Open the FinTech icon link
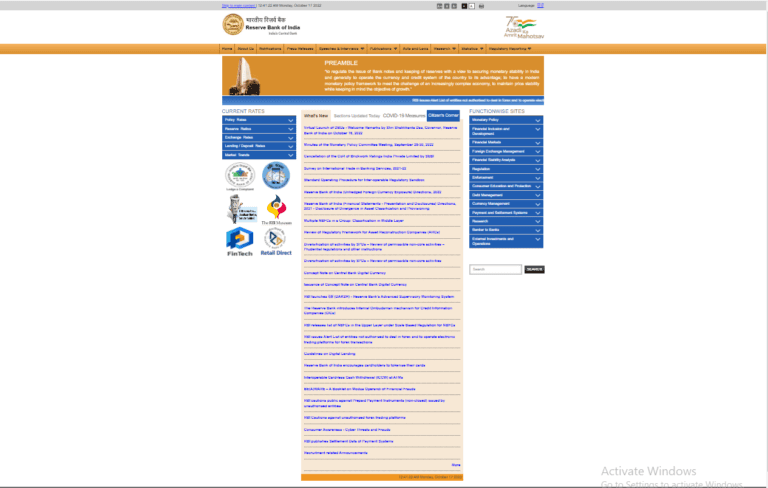This screenshot has height=488, width=768. pyautogui.click(x=239, y=240)
